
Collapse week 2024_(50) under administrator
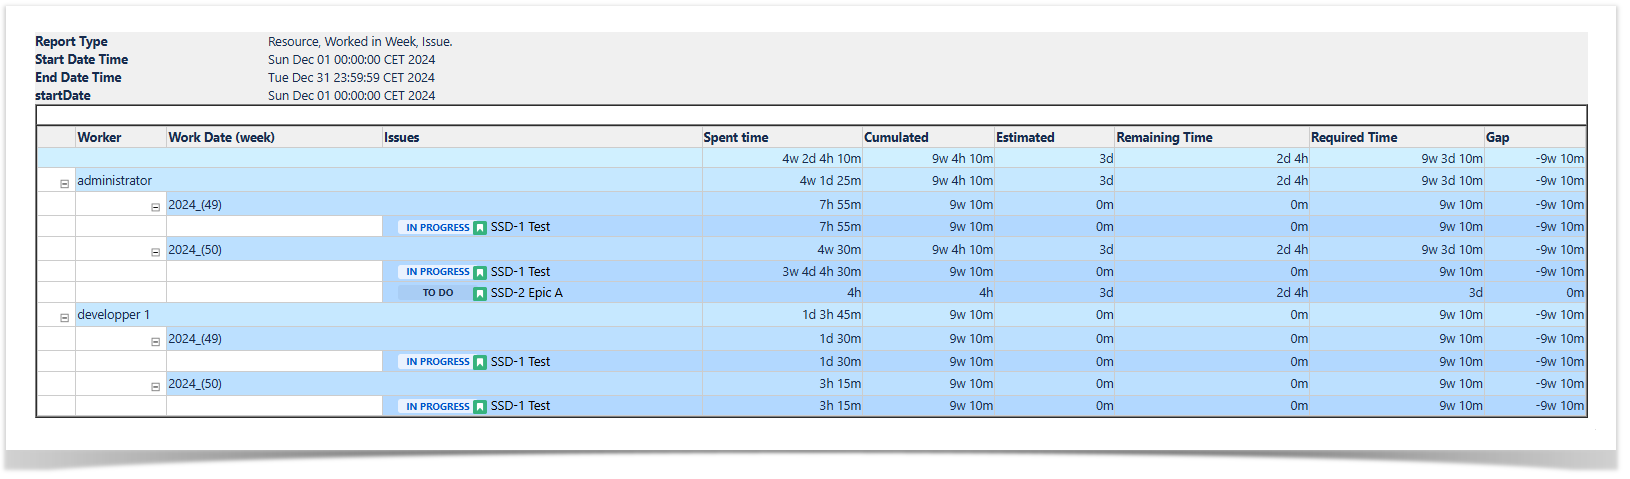155,252
